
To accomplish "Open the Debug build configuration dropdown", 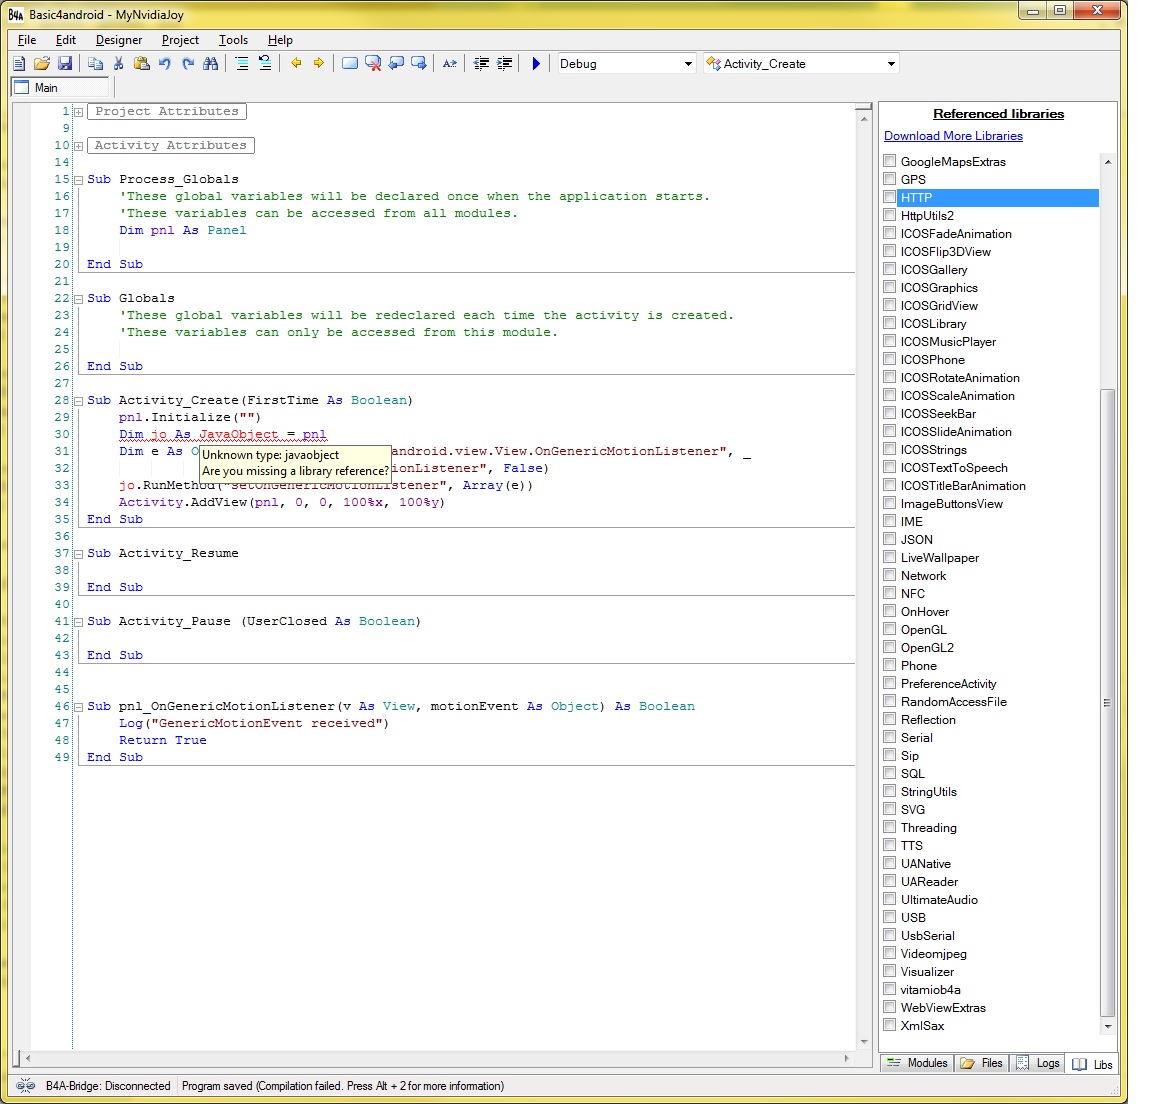I will tap(688, 64).
